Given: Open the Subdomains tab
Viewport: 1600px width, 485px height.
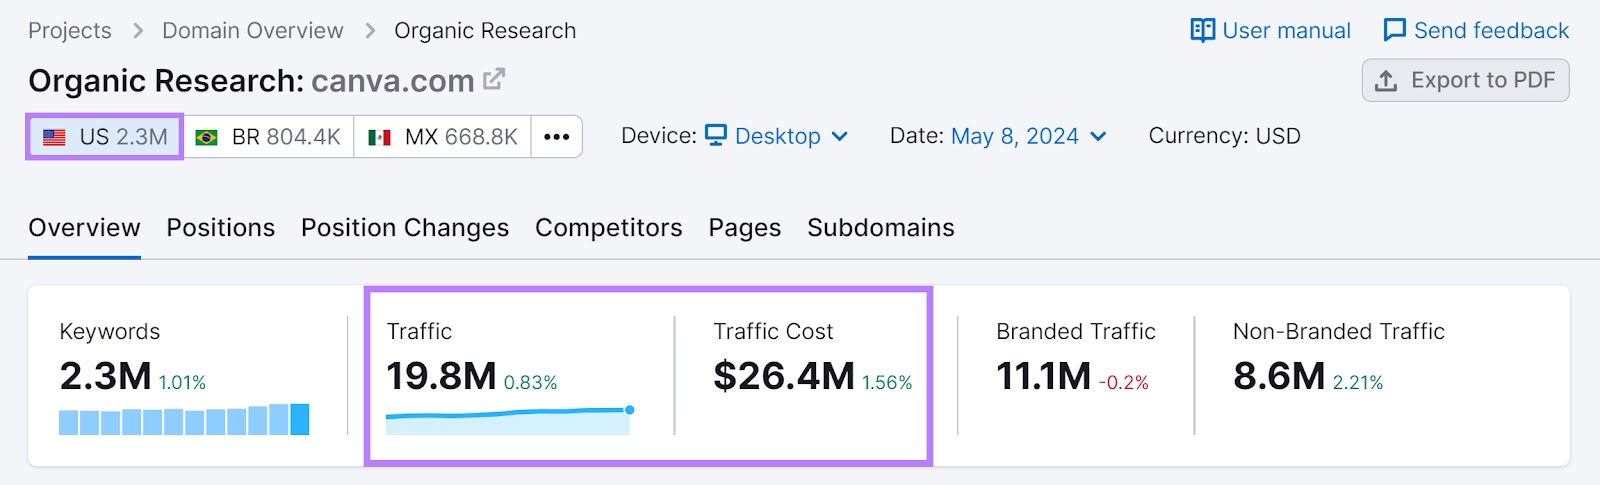Looking at the screenshot, I should click(x=880, y=228).
